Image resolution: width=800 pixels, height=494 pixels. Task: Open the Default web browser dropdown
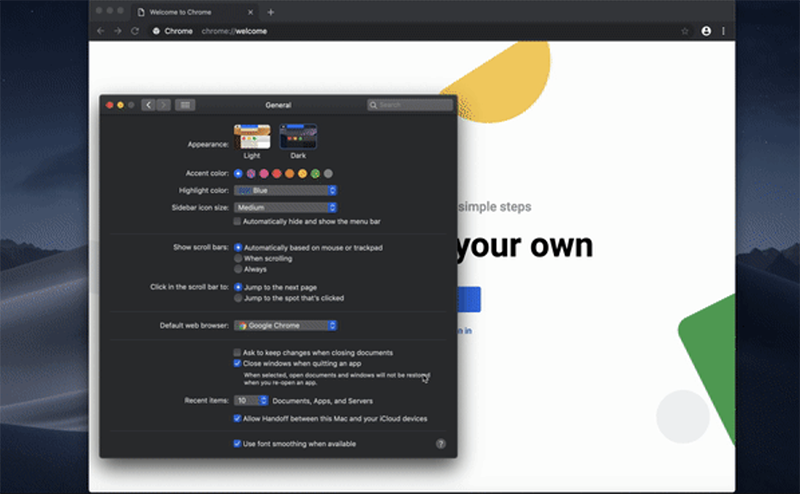pyautogui.click(x=285, y=326)
